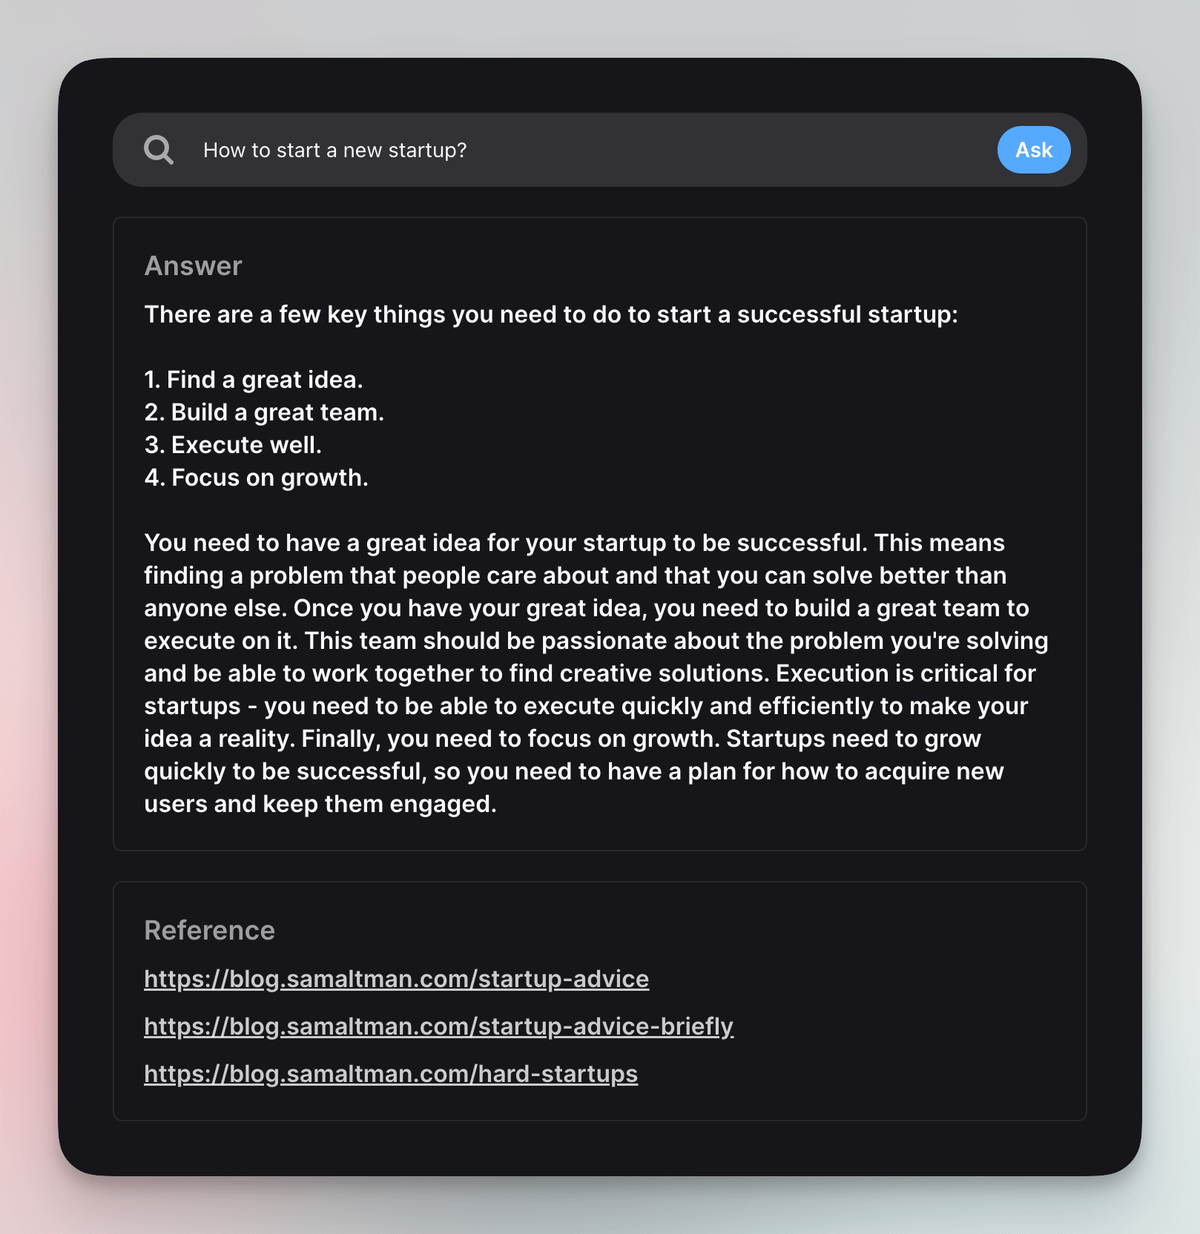This screenshot has width=1200, height=1234.
Task: Click the intro line about key things
Action: pyautogui.click(x=550, y=315)
